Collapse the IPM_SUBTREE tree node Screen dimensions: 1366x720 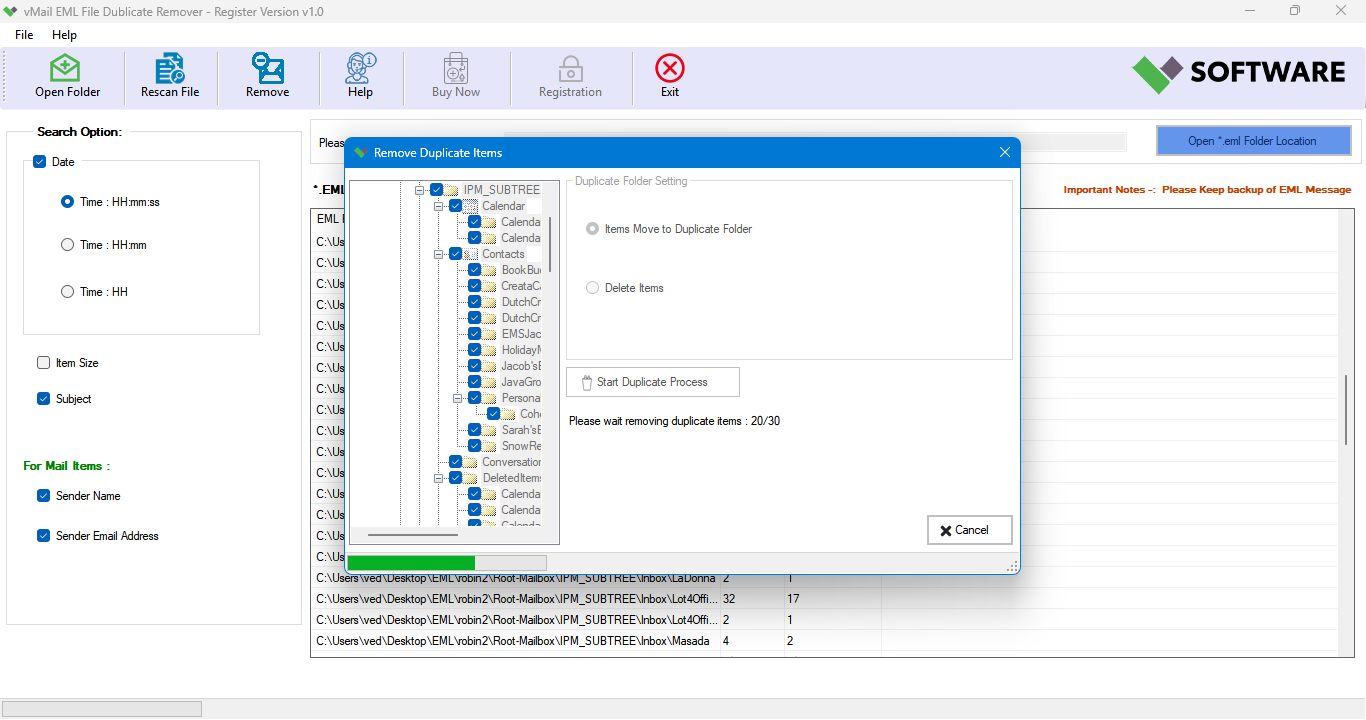point(420,190)
